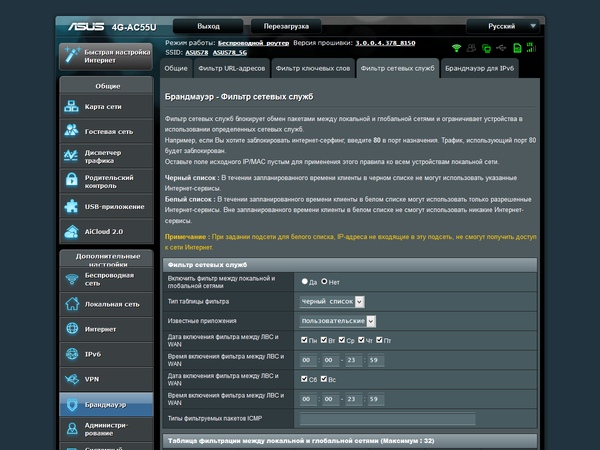Click the USB application puzzle icon

(72, 206)
